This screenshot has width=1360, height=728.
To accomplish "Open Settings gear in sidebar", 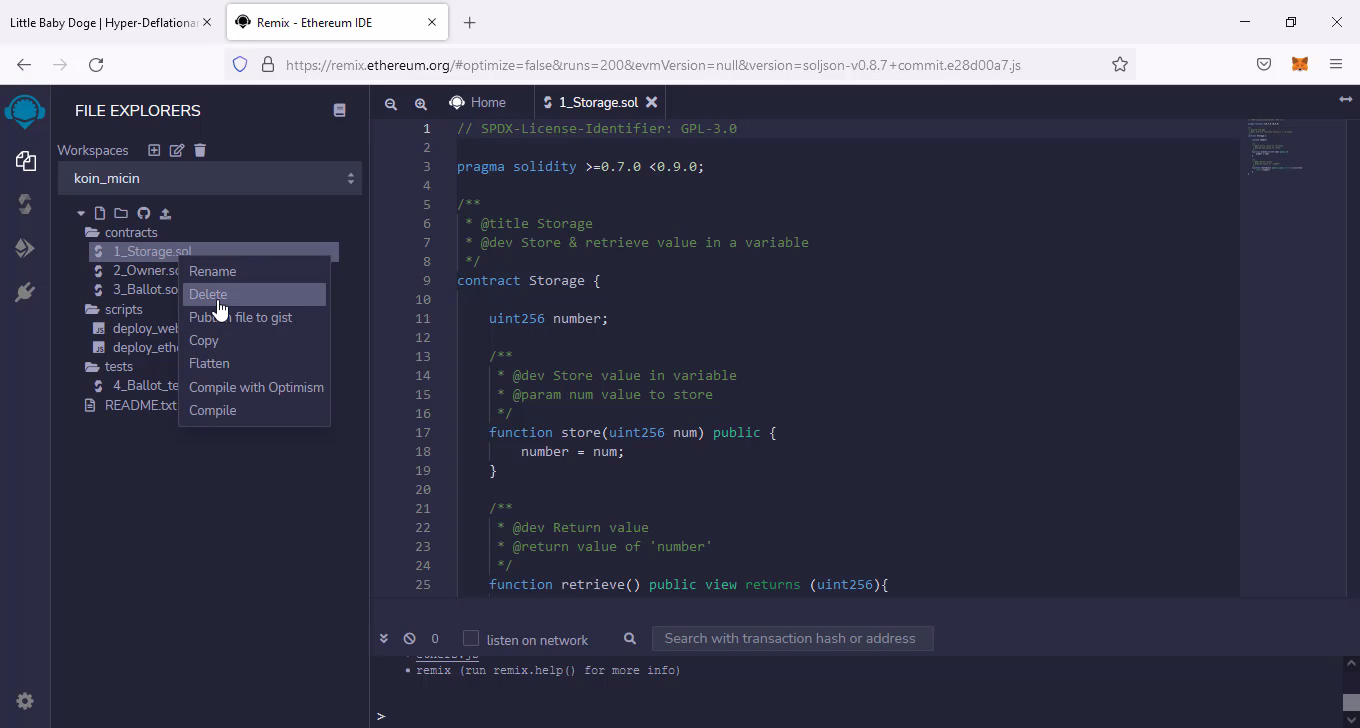I will point(25,701).
